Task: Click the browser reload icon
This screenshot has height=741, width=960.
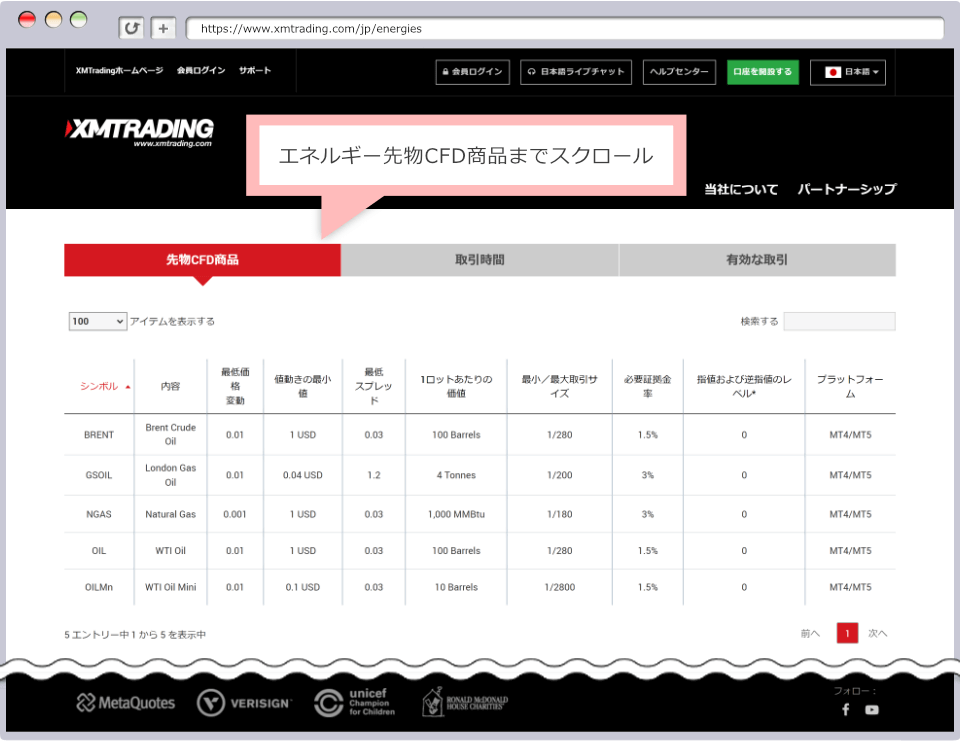Action: [x=131, y=28]
